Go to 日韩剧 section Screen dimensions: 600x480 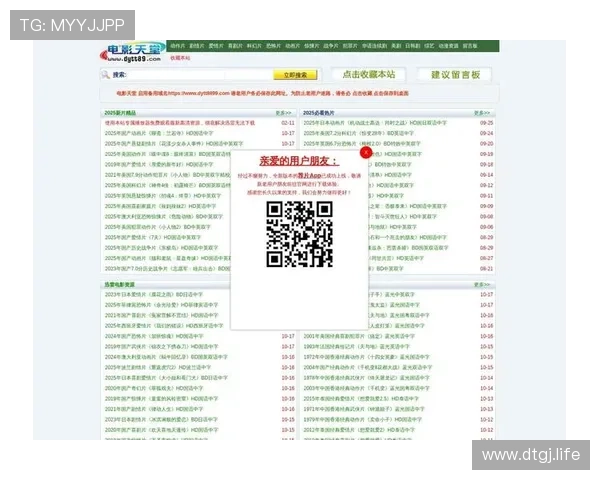[412, 46]
